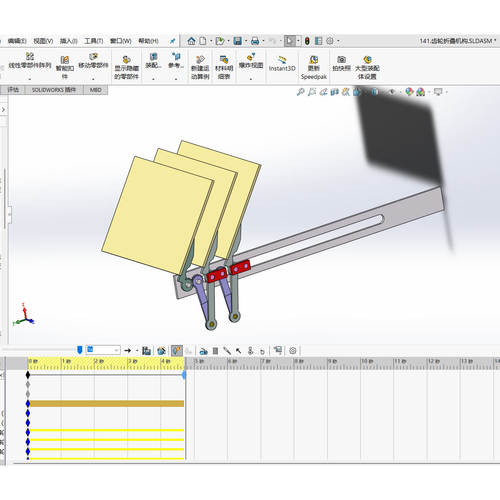This screenshot has width=500, height=500.
Task: Create a new document with New icon
Action: pos(203,41)
